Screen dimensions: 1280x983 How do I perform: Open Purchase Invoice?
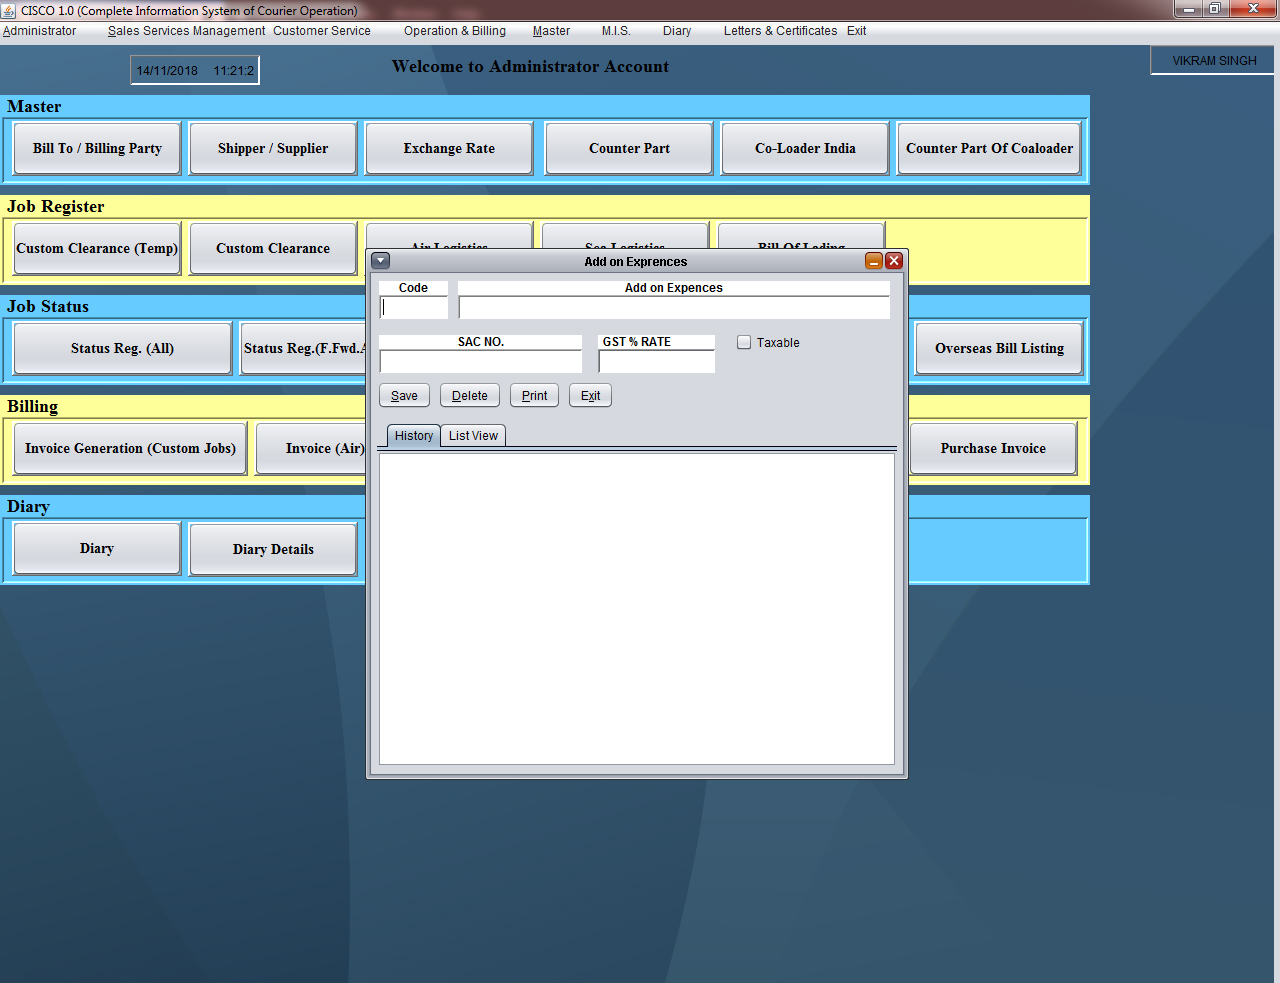[993, 448]
